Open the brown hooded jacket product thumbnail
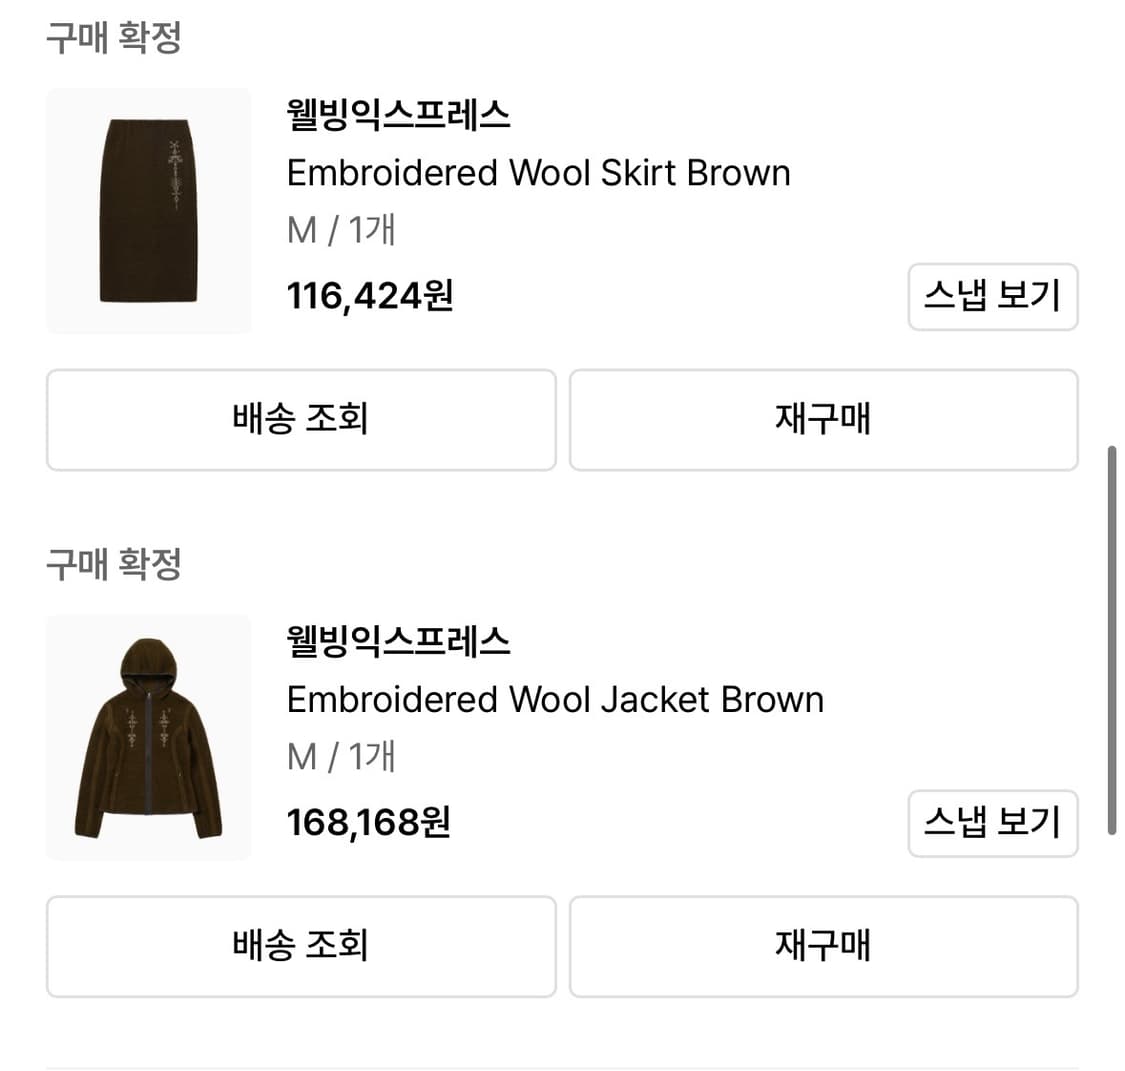Screen dimensions: 1125x1071 pos(149,737)
